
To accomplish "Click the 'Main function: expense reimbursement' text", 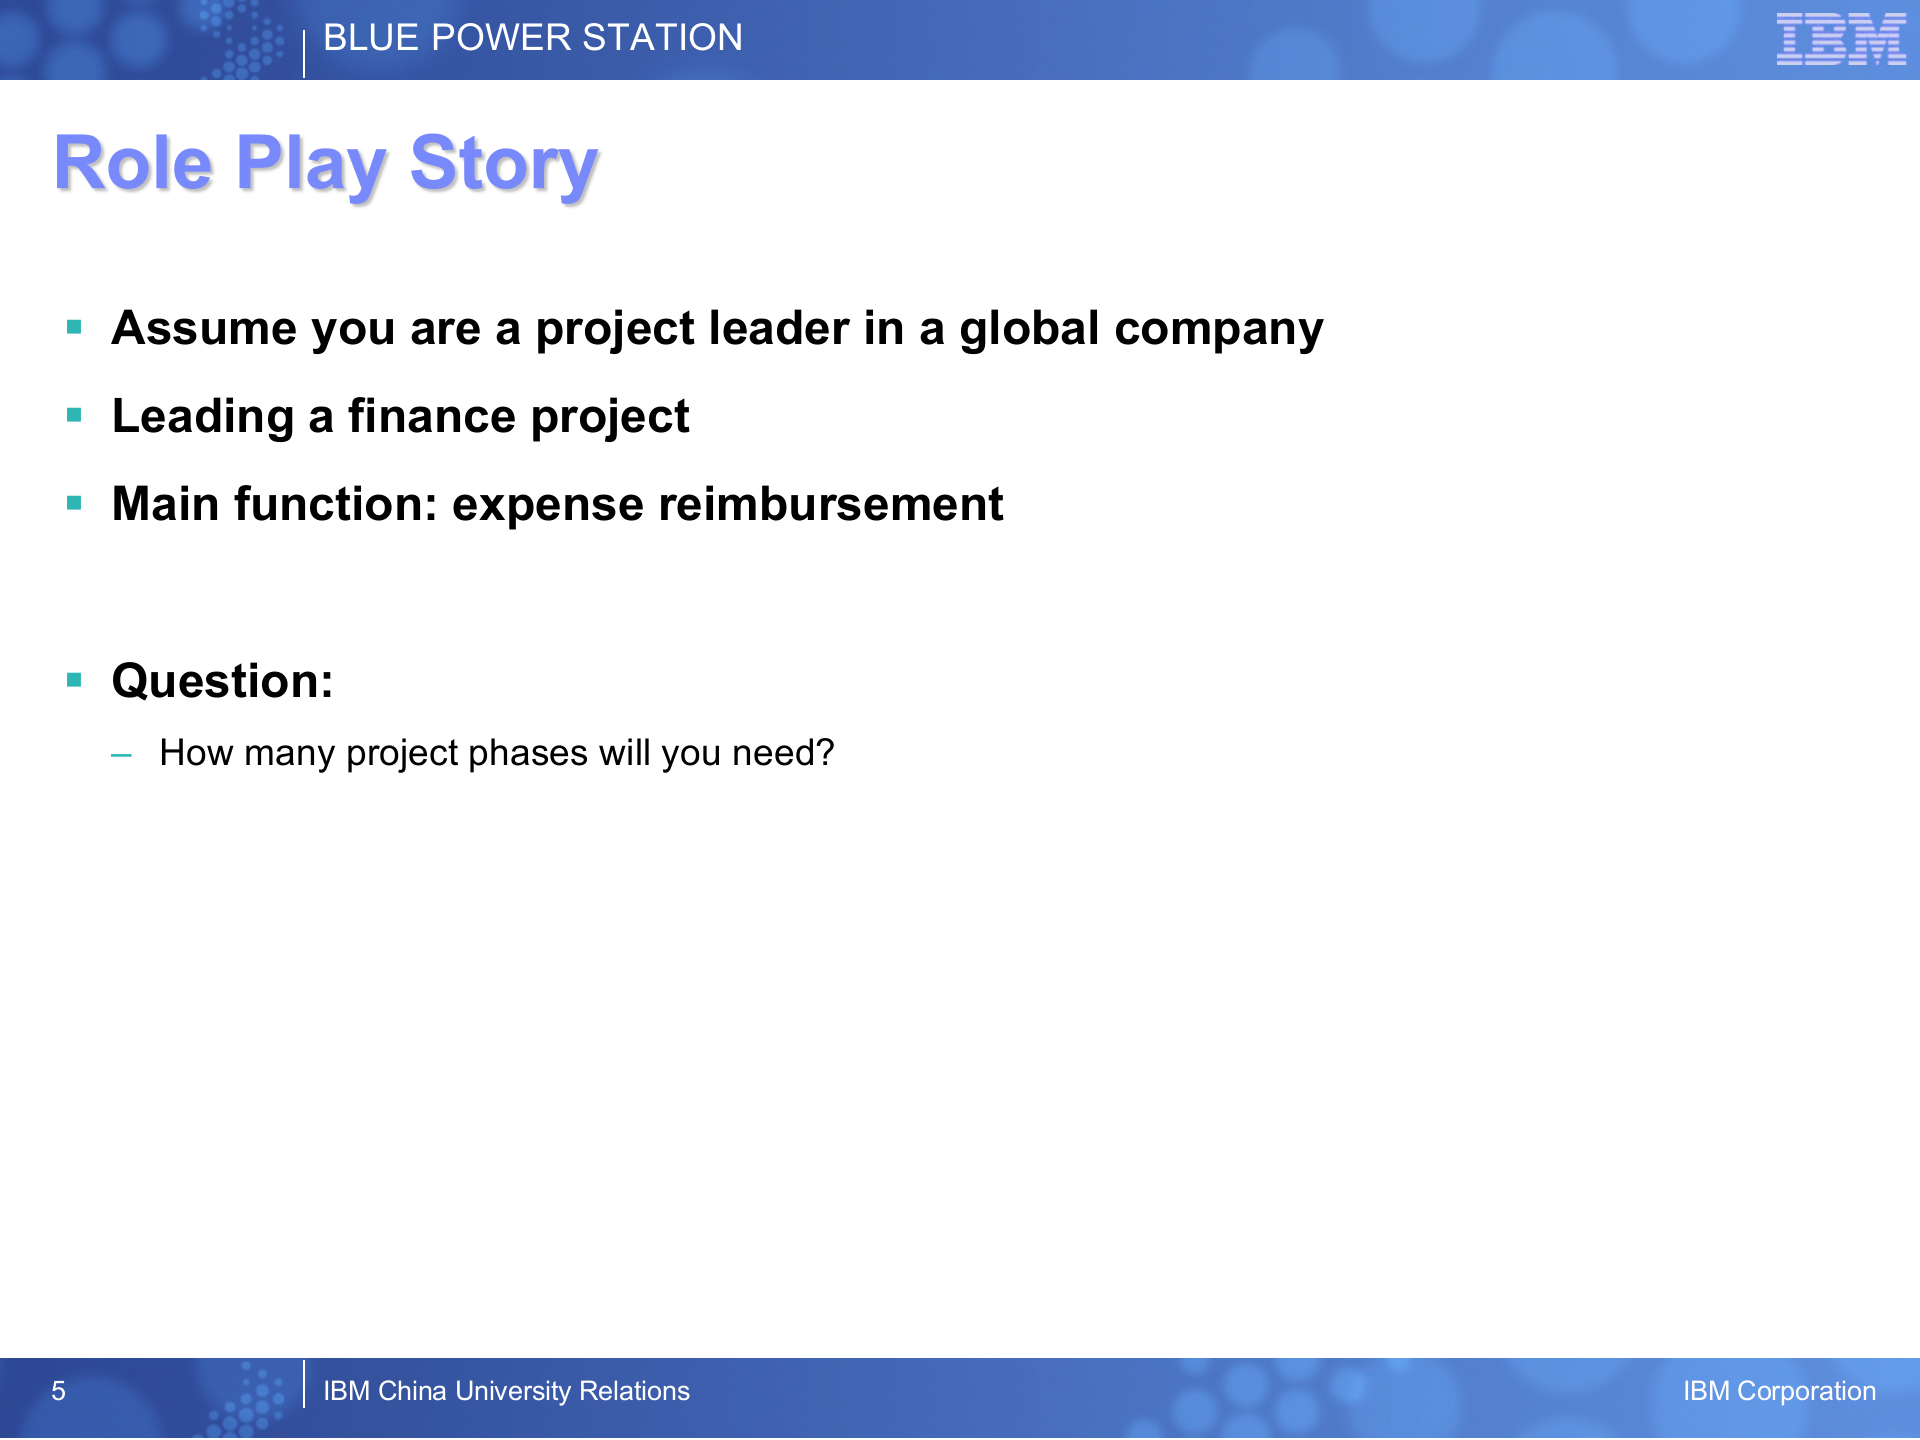I will tap(557, 504).
